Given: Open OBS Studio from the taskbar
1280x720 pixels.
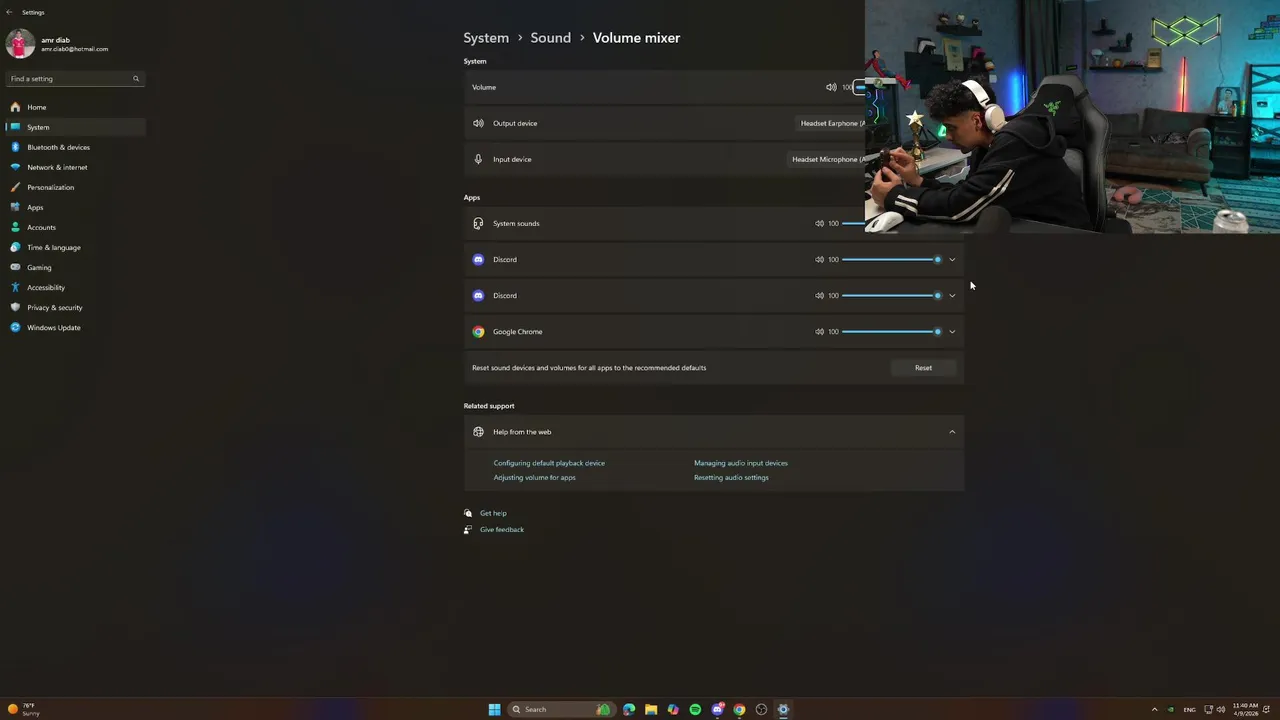Looking at the screenshot, I should pyautogui.click(x=761, y=710).
